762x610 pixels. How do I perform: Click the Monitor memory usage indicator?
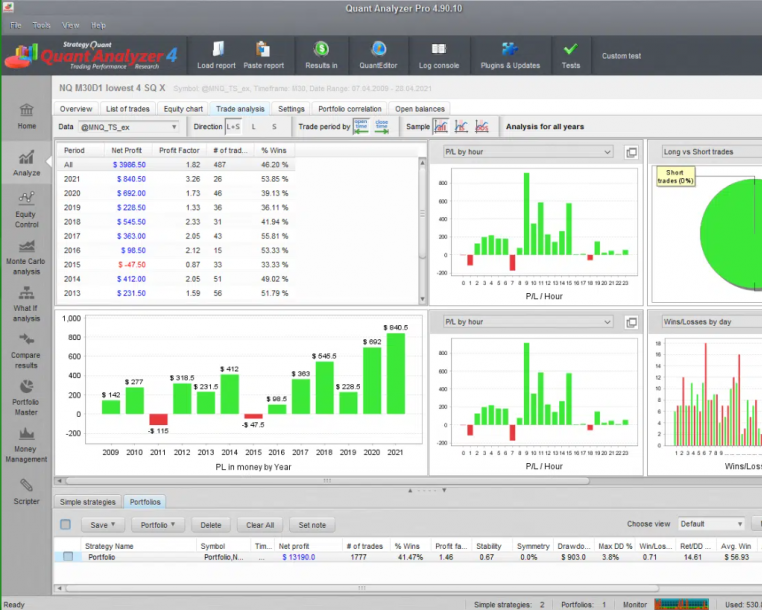coord(681,604)
